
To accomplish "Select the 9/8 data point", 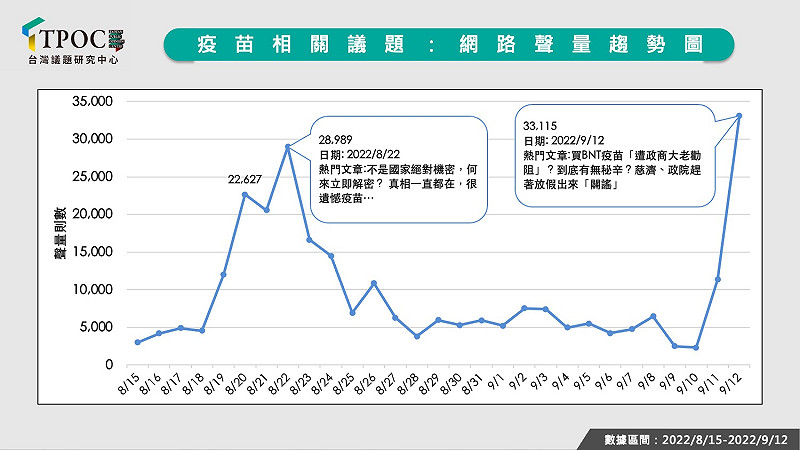I will 653,316.
